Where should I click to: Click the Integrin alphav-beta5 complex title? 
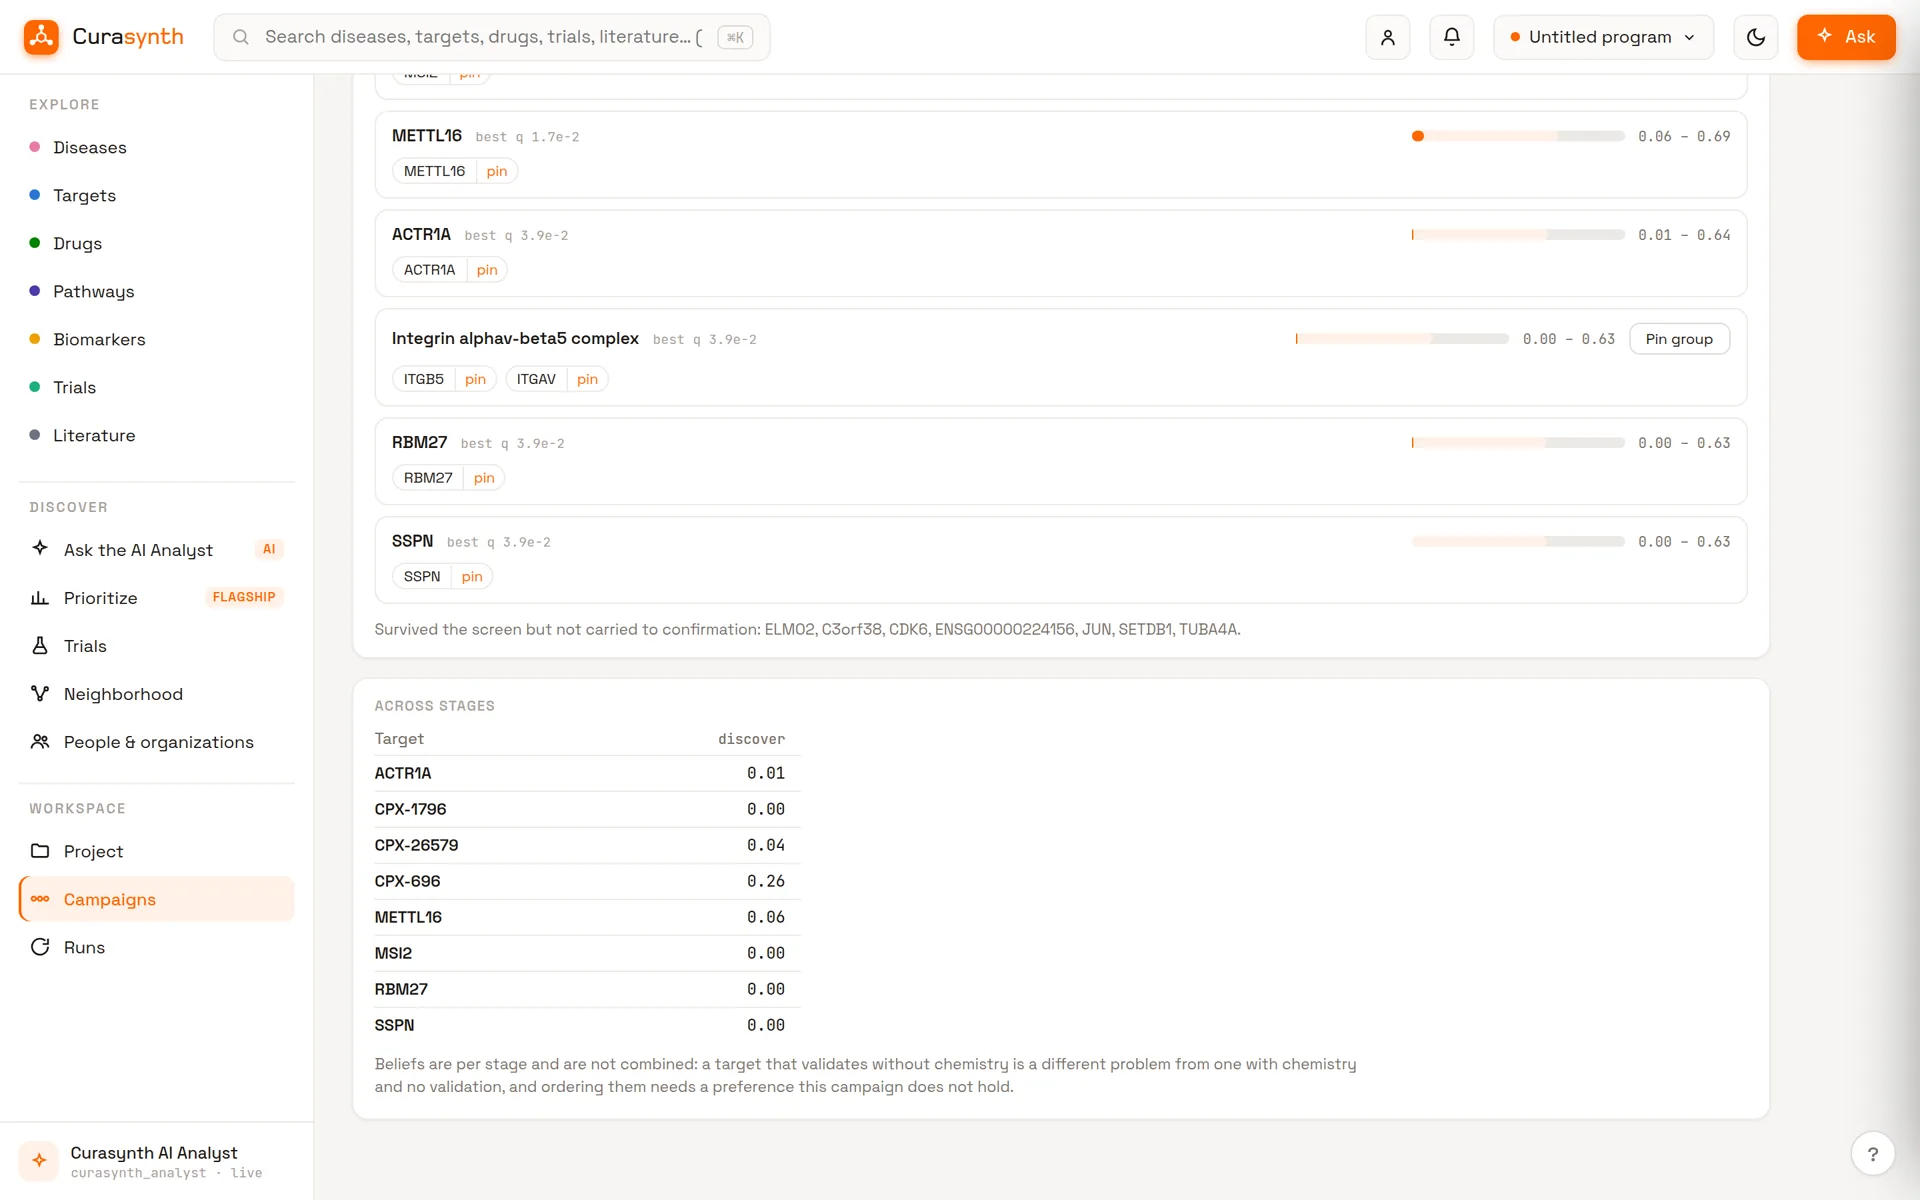tap(515, 338)
